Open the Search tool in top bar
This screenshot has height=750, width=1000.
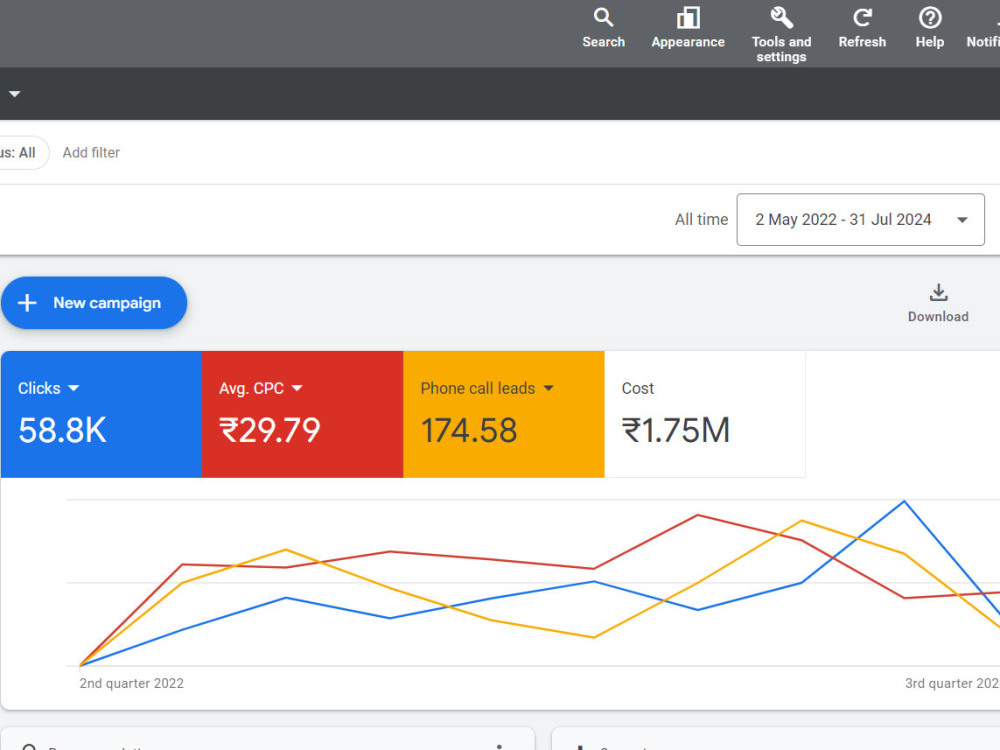coord(603,29)
